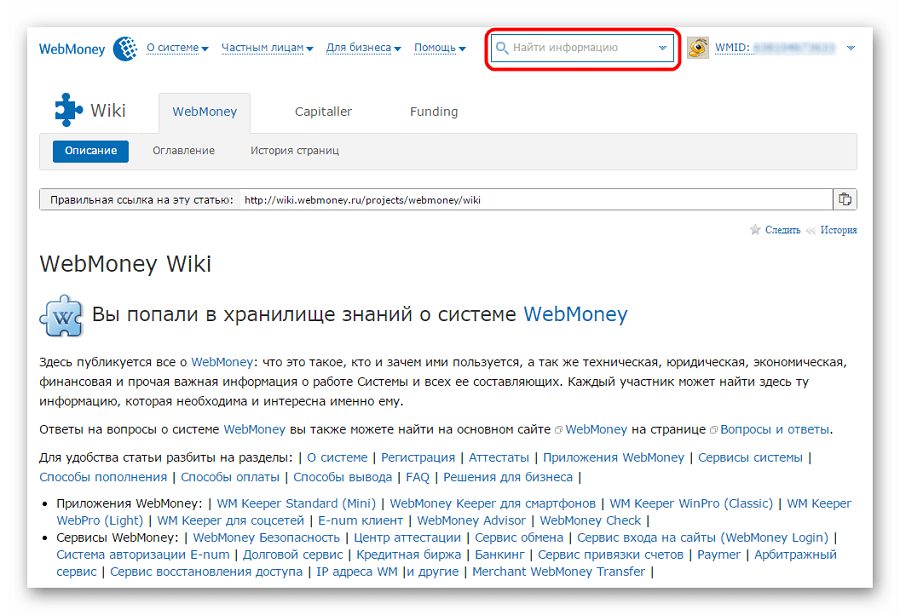The width and height of the screenshot is (900, 615).
Task: Open the Кредитная биржа link
Action: (409, 555)
